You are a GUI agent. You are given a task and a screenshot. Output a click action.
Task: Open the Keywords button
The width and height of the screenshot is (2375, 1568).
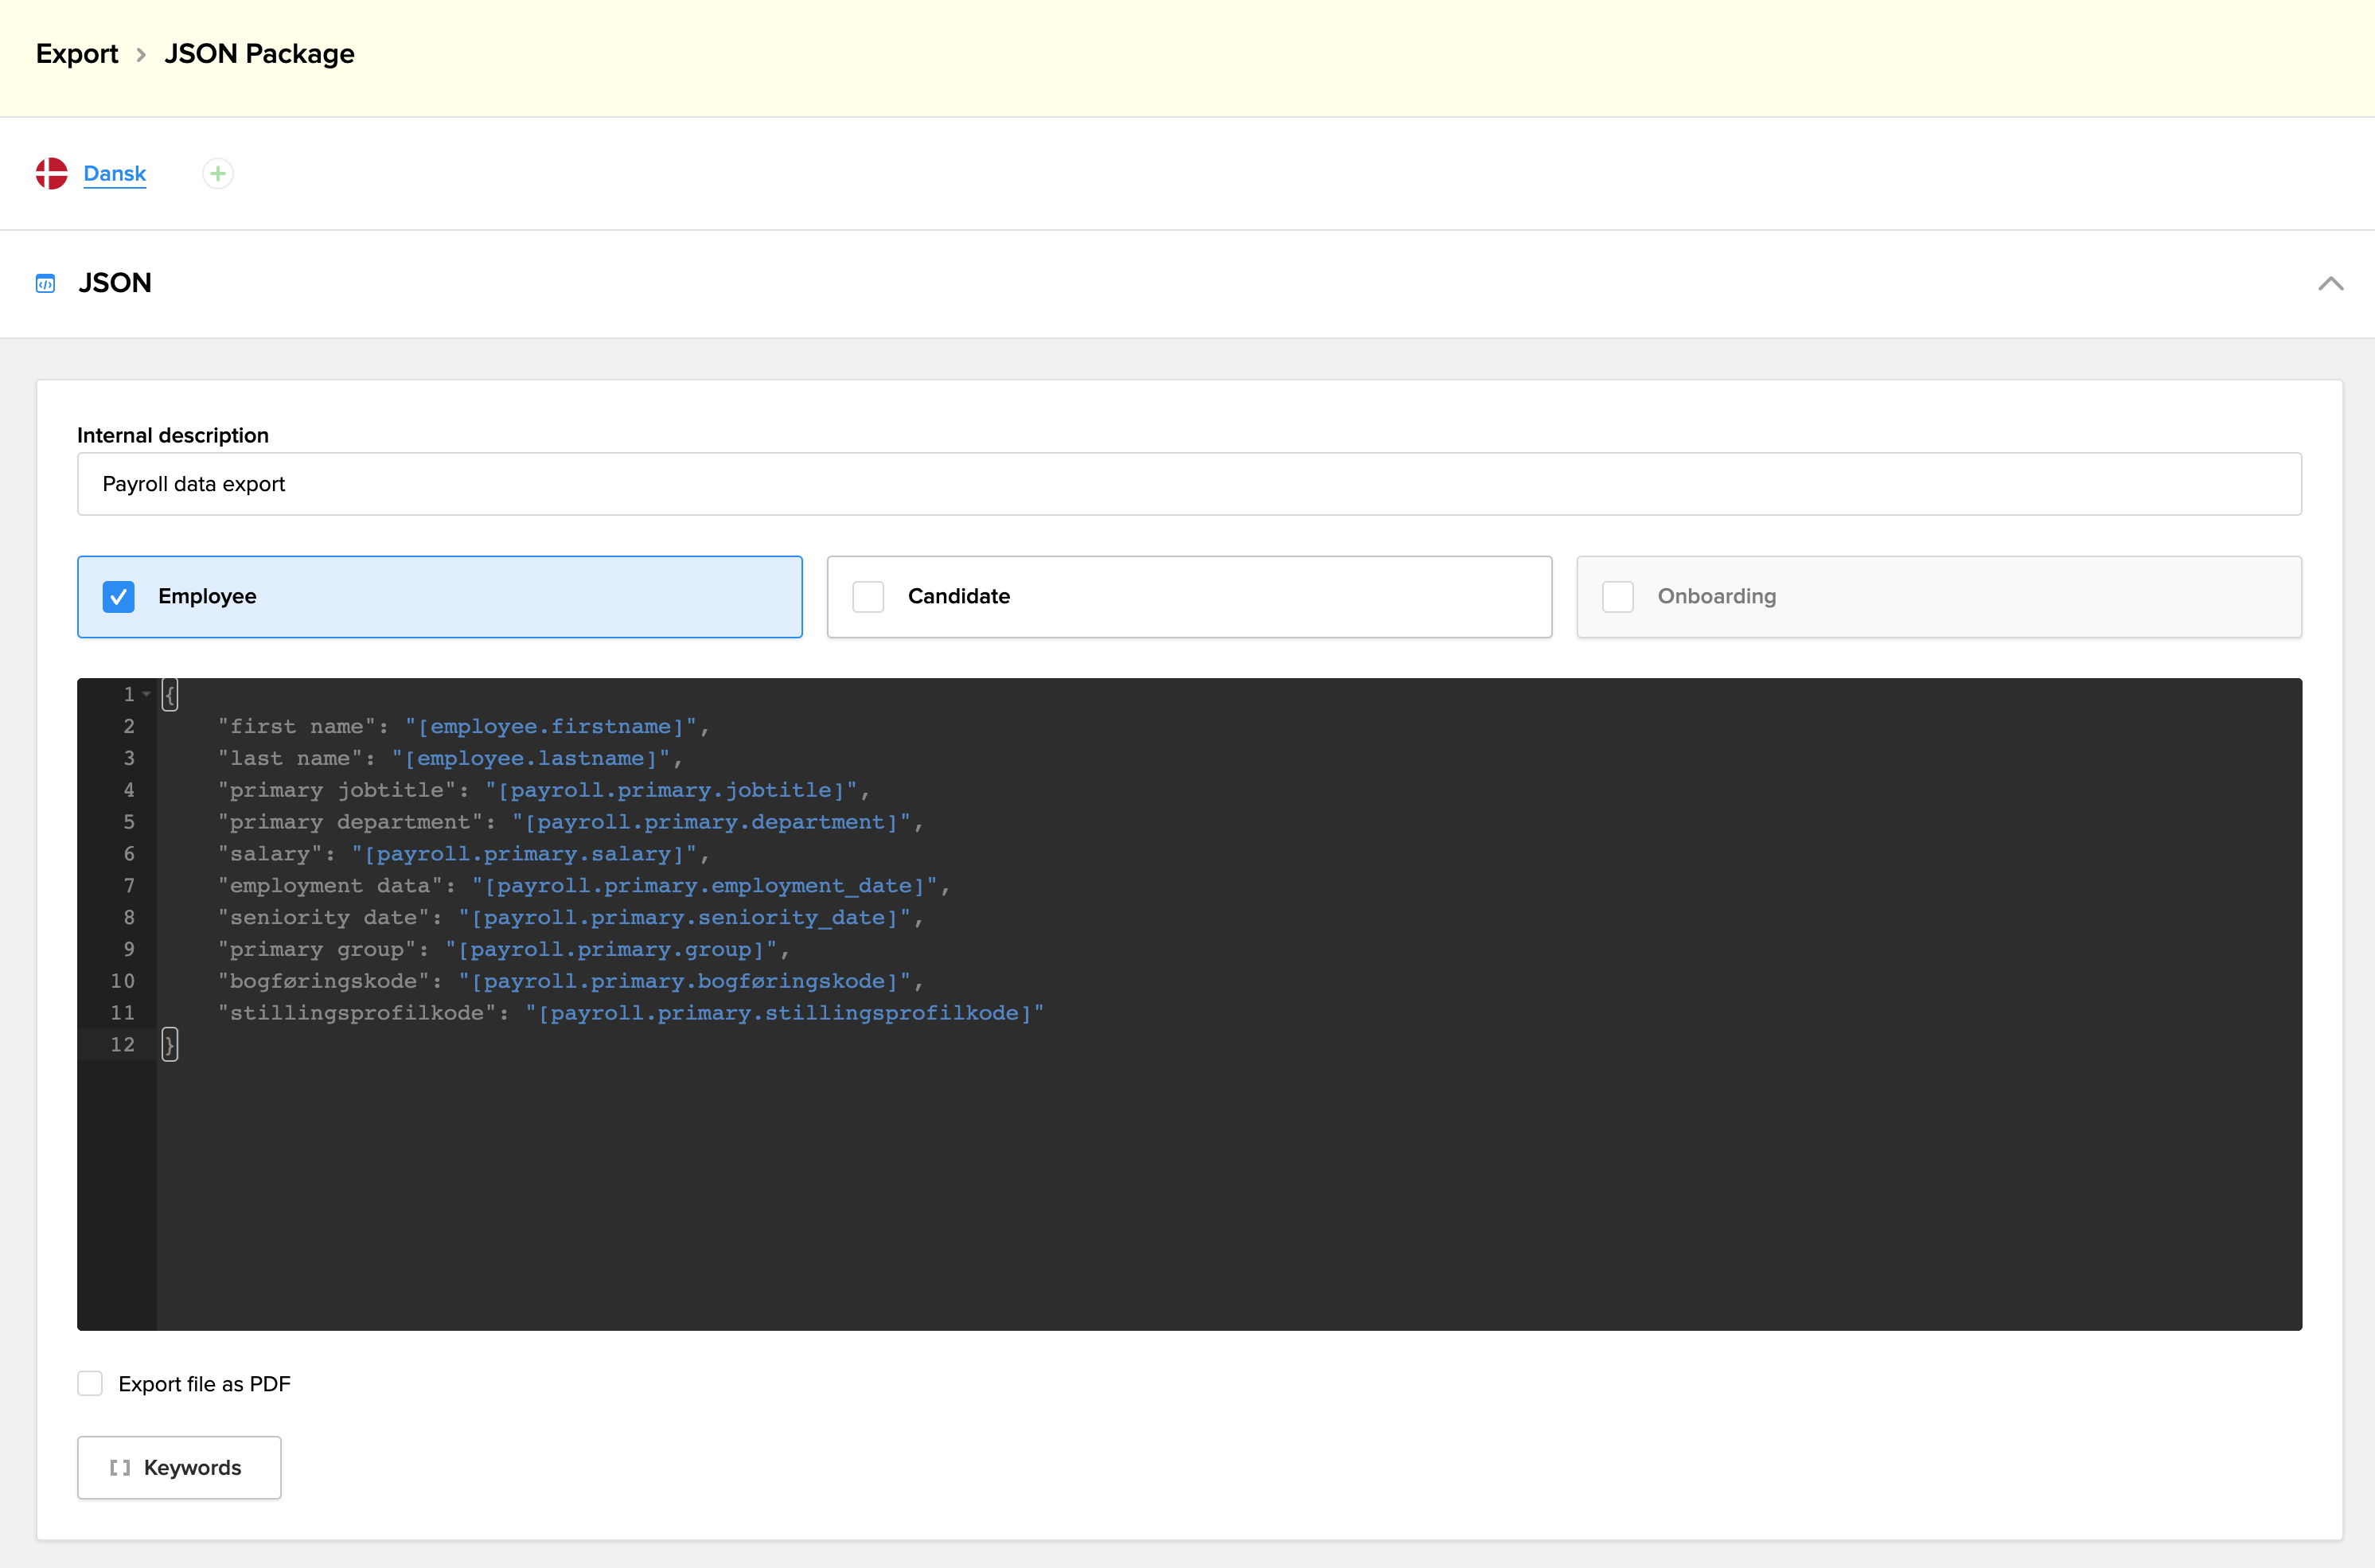179,1467
